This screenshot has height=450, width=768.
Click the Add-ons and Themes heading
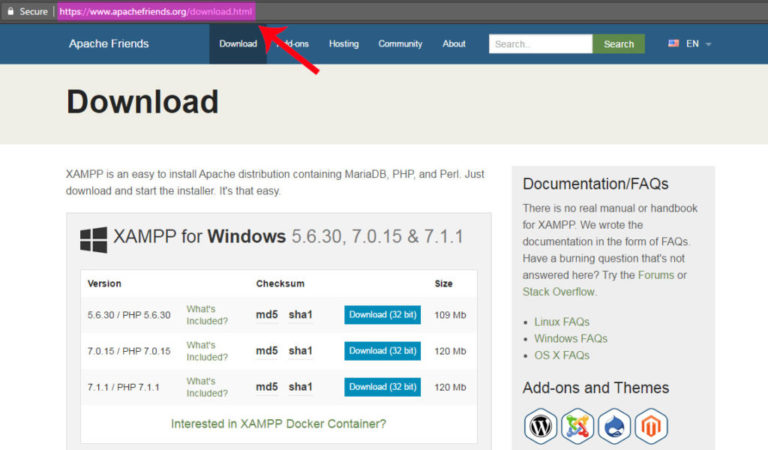click(596, 388)
